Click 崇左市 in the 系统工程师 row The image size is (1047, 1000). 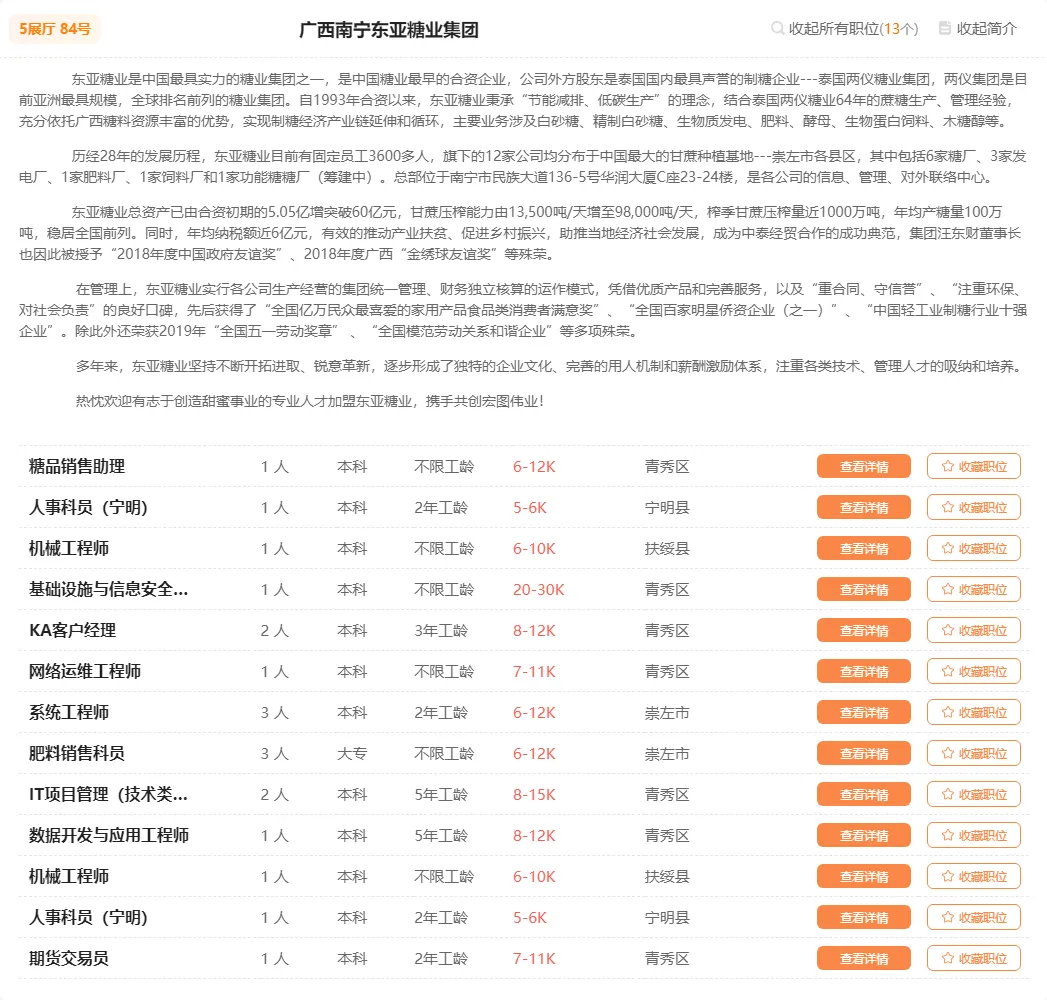point(666,713)
